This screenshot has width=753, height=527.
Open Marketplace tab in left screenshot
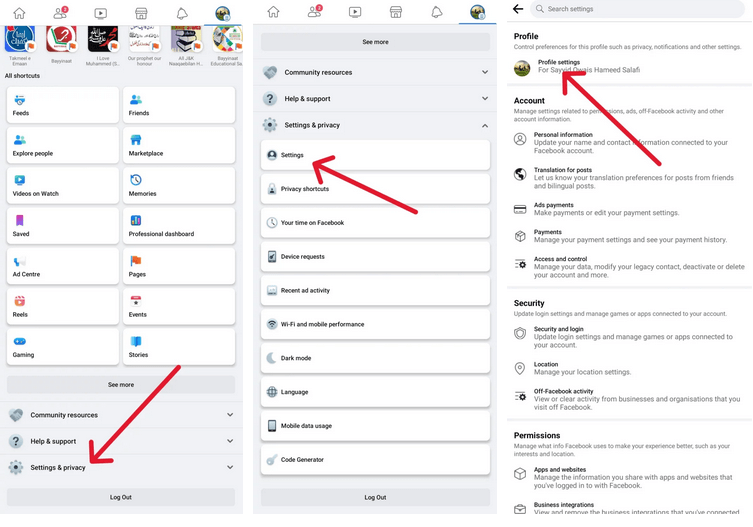pyautogui.click(x=141, y=13)
